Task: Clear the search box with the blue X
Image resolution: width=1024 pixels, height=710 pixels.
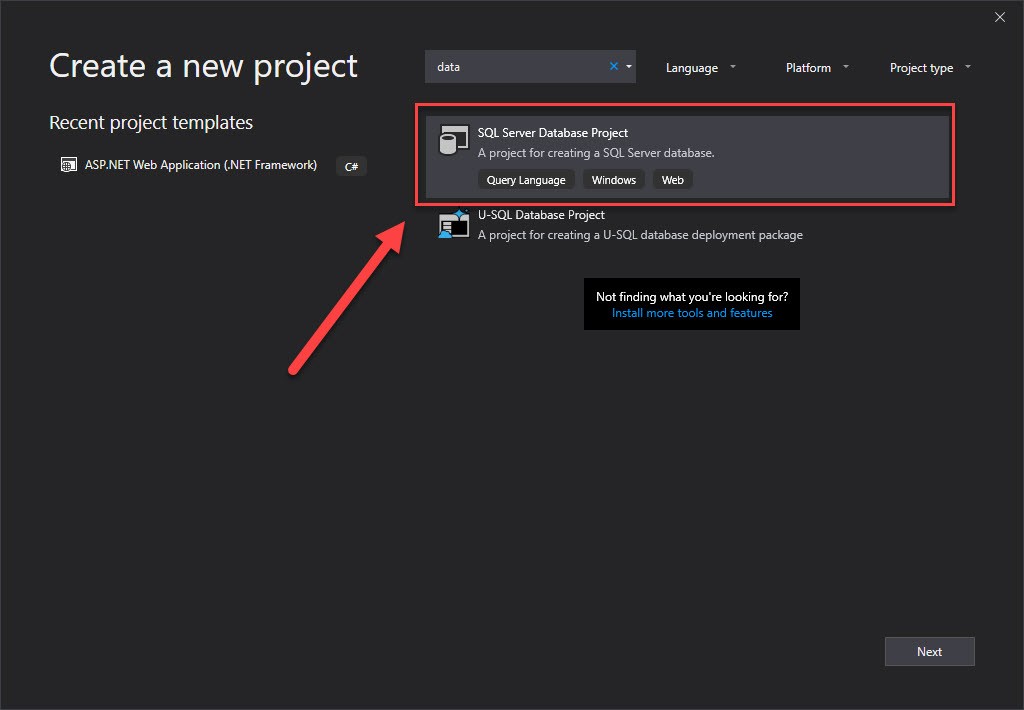Action: pyautogui.click(x=612, y=66)
